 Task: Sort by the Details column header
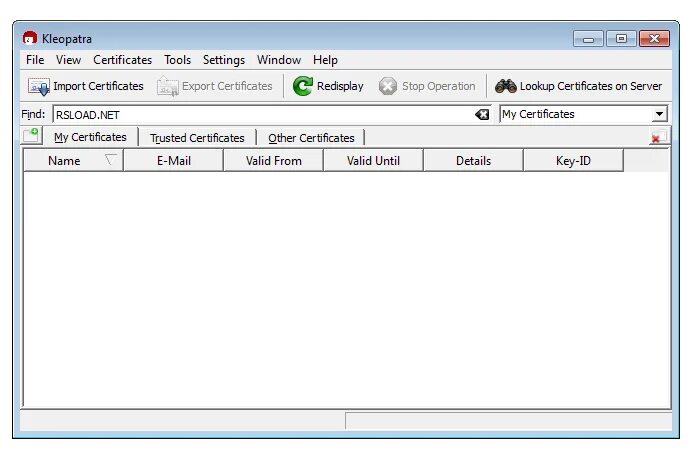[473, 161]
